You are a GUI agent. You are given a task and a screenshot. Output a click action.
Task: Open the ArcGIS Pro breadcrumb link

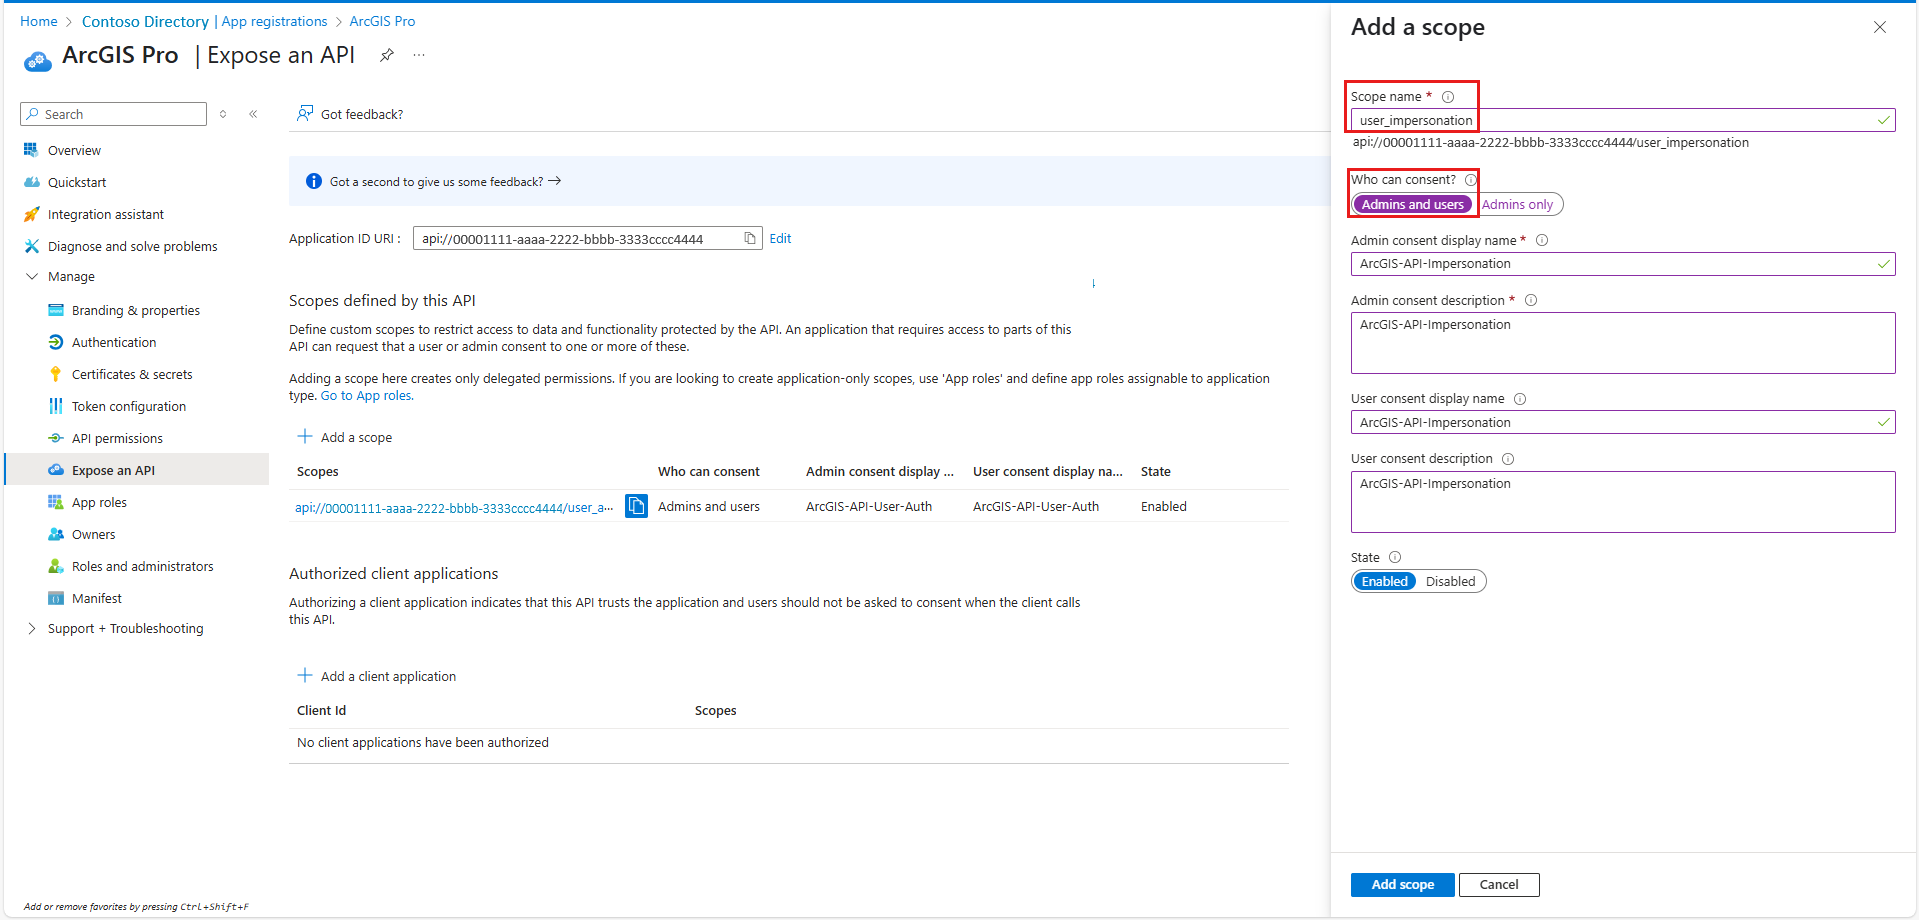382,21
